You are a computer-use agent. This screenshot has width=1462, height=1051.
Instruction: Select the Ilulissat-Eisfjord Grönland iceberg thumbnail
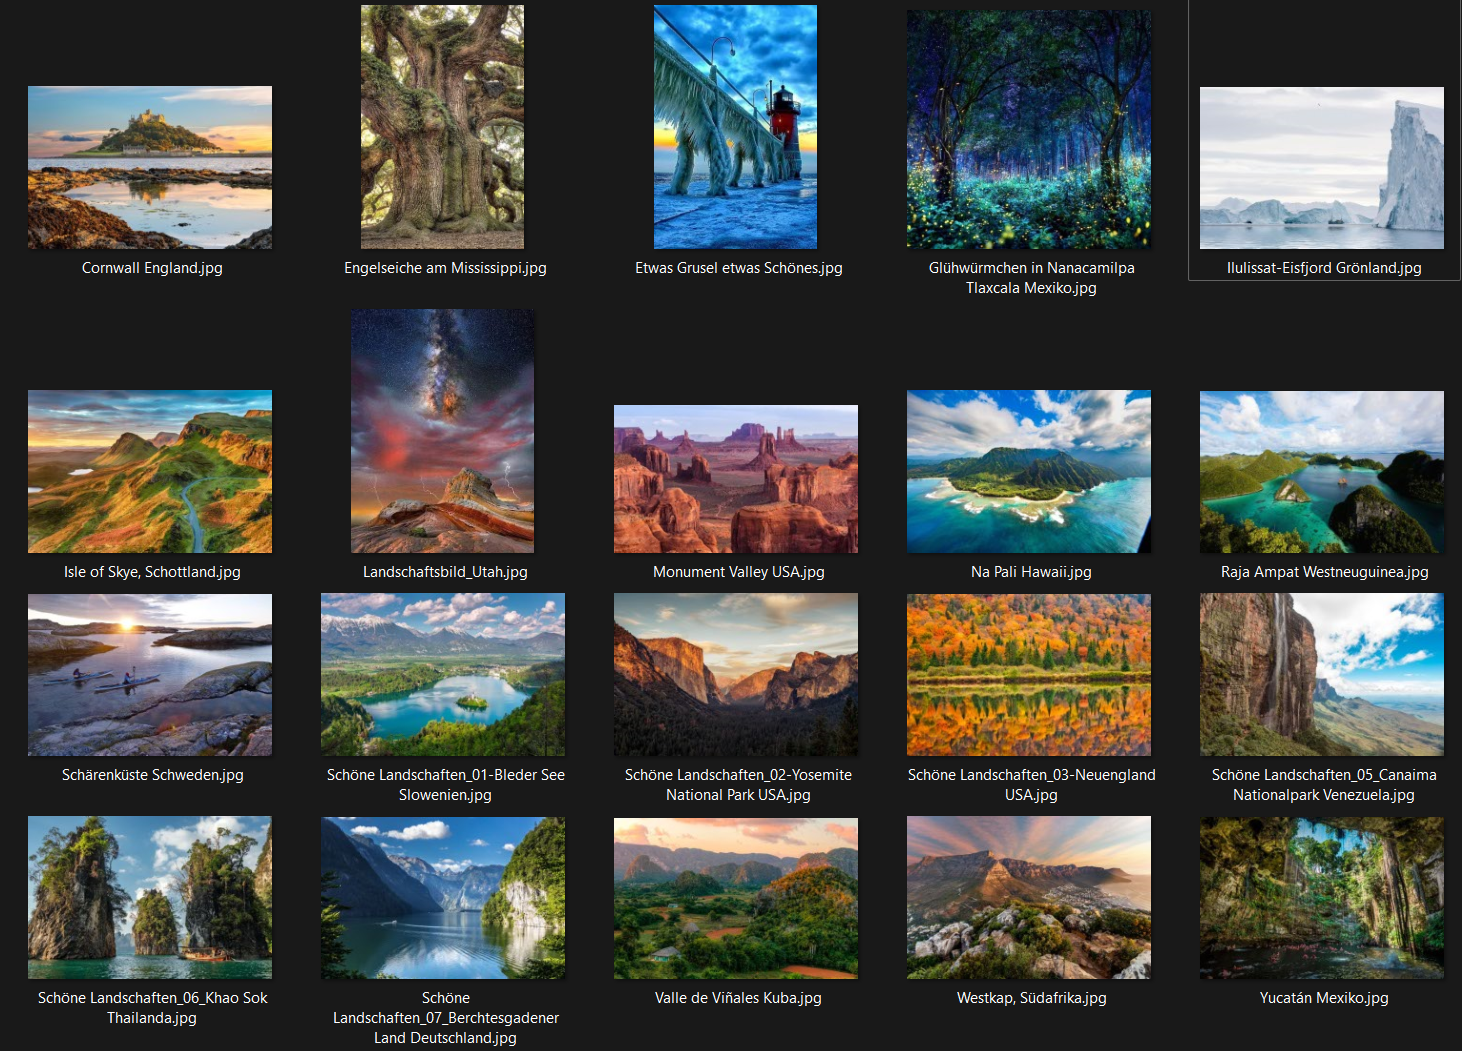point(1322,168)
